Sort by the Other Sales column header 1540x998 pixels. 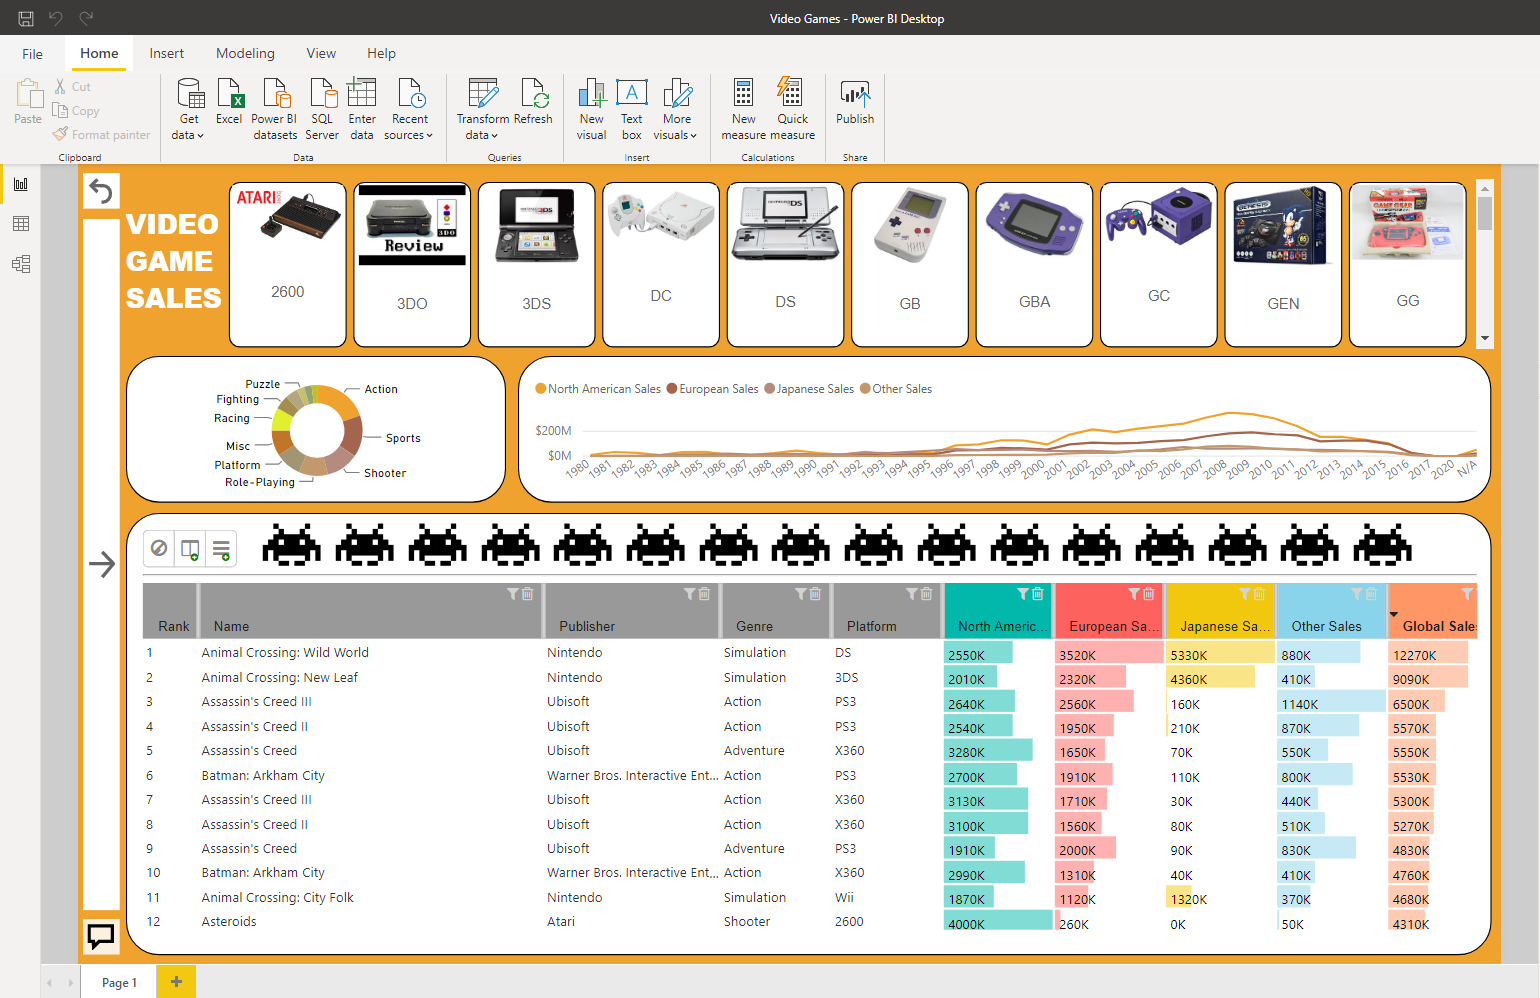(x=1326, y=626)
